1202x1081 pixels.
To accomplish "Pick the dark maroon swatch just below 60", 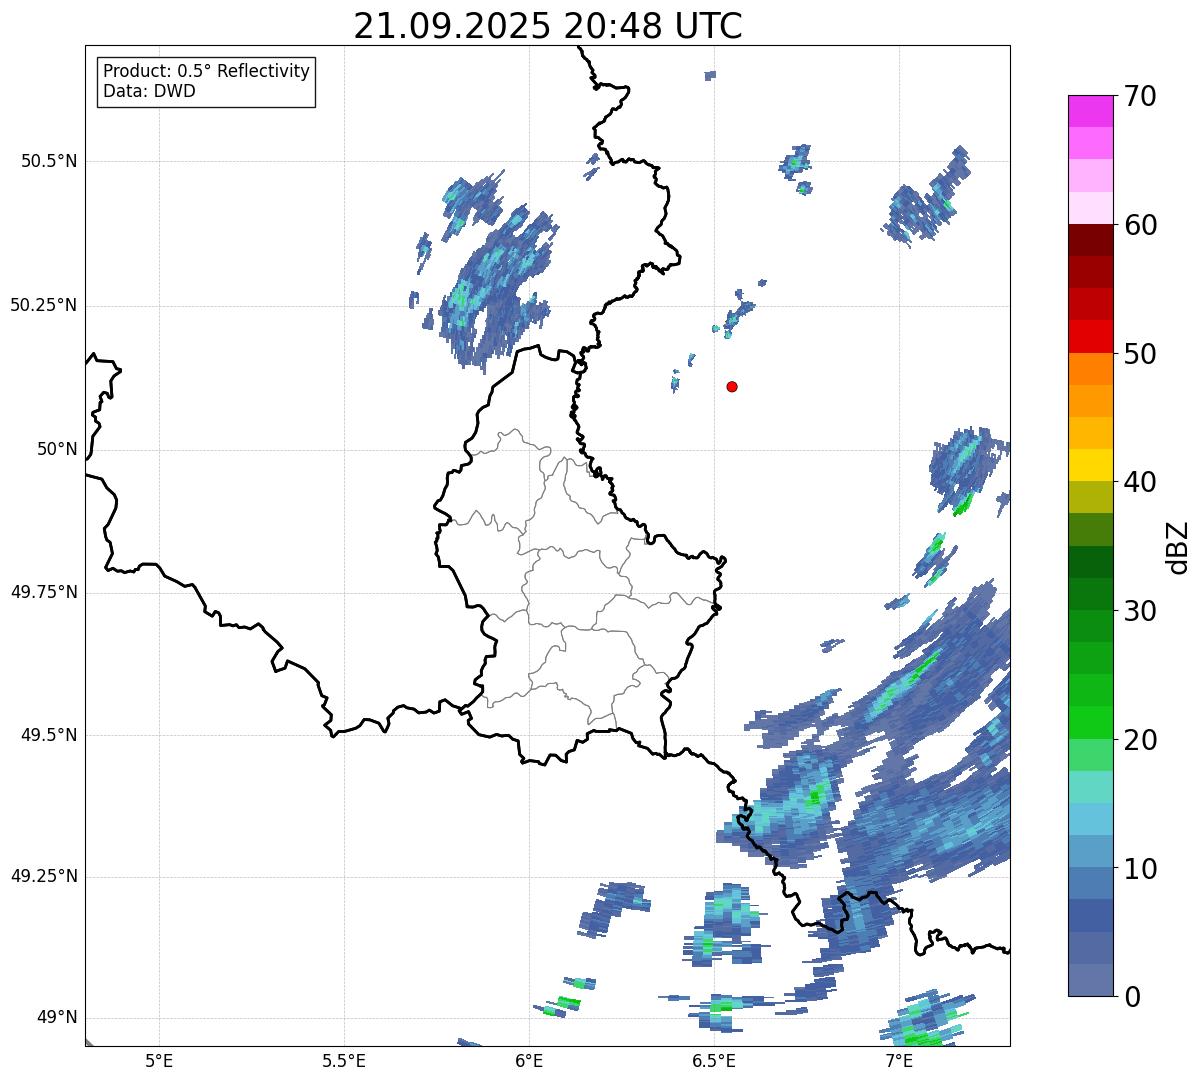I will click(1090, 240).
